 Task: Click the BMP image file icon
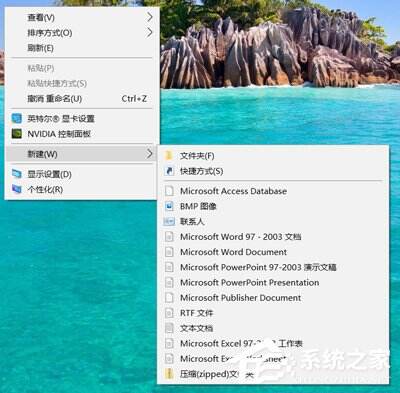pos(169,206)
